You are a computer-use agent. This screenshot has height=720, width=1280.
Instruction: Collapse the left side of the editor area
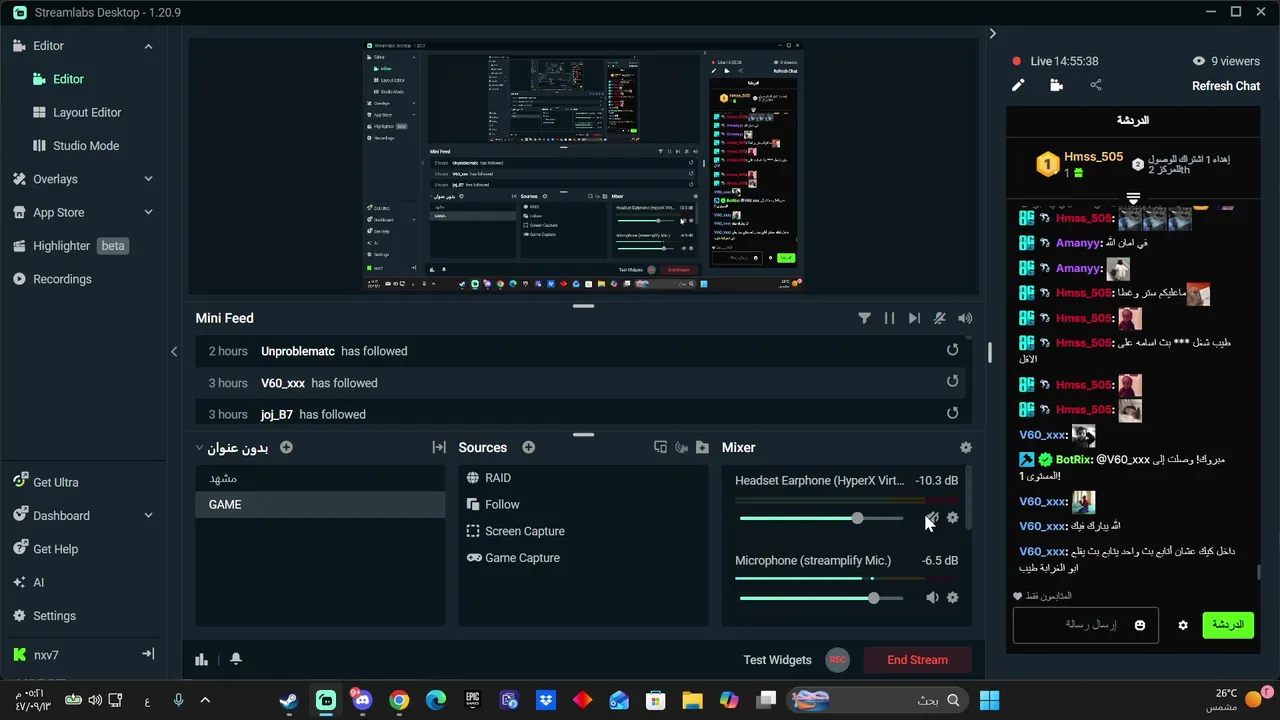click(x=174, y=351)
